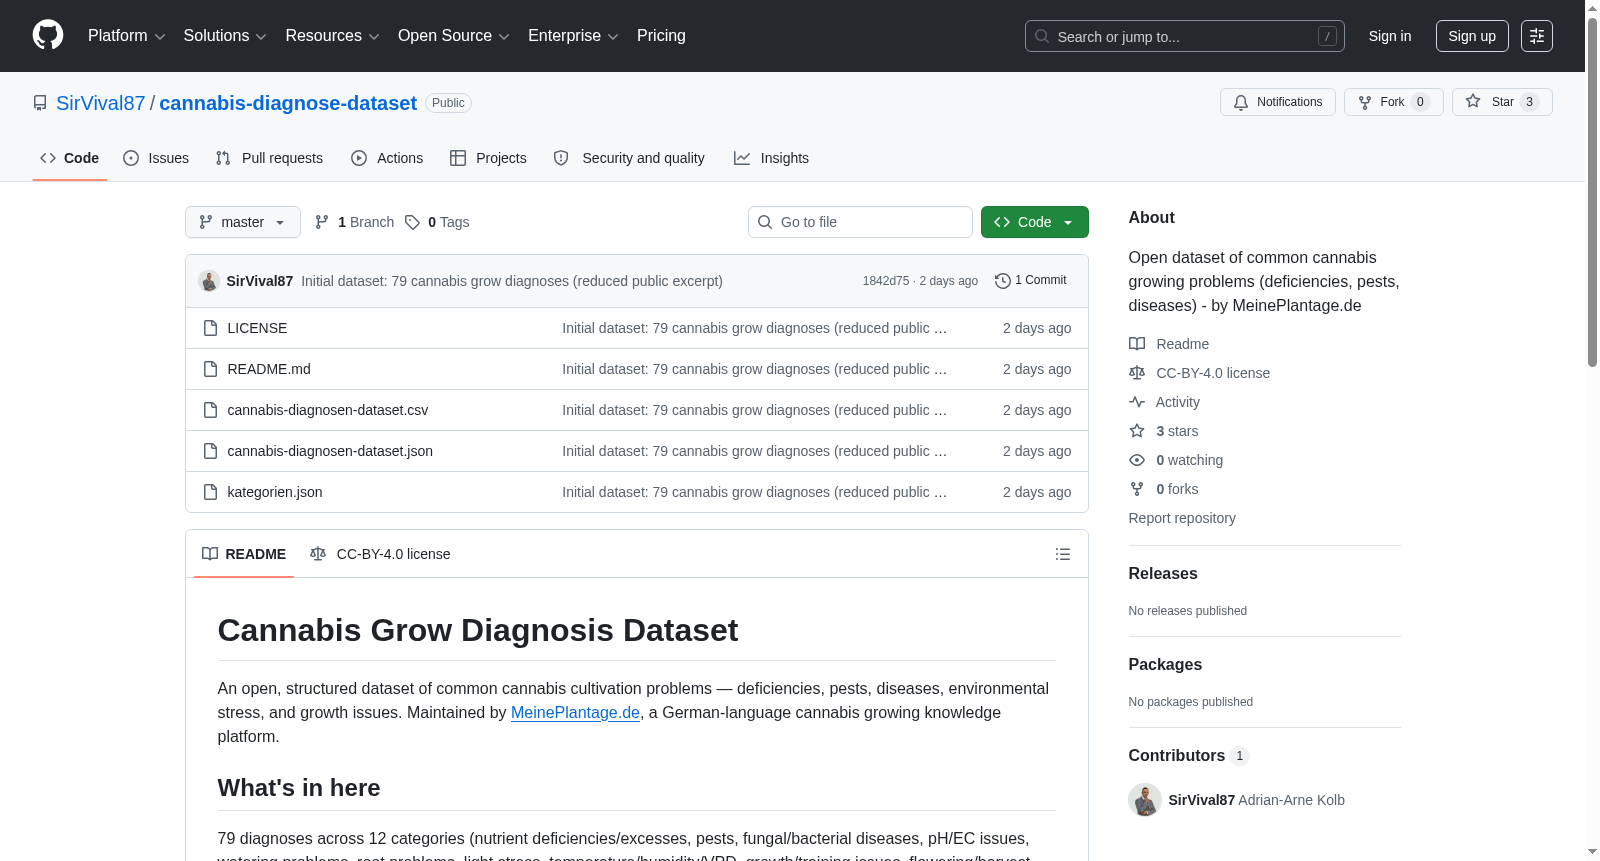
Task: Select the CC-BY-4.0 license tab
Action: [380, 554]
